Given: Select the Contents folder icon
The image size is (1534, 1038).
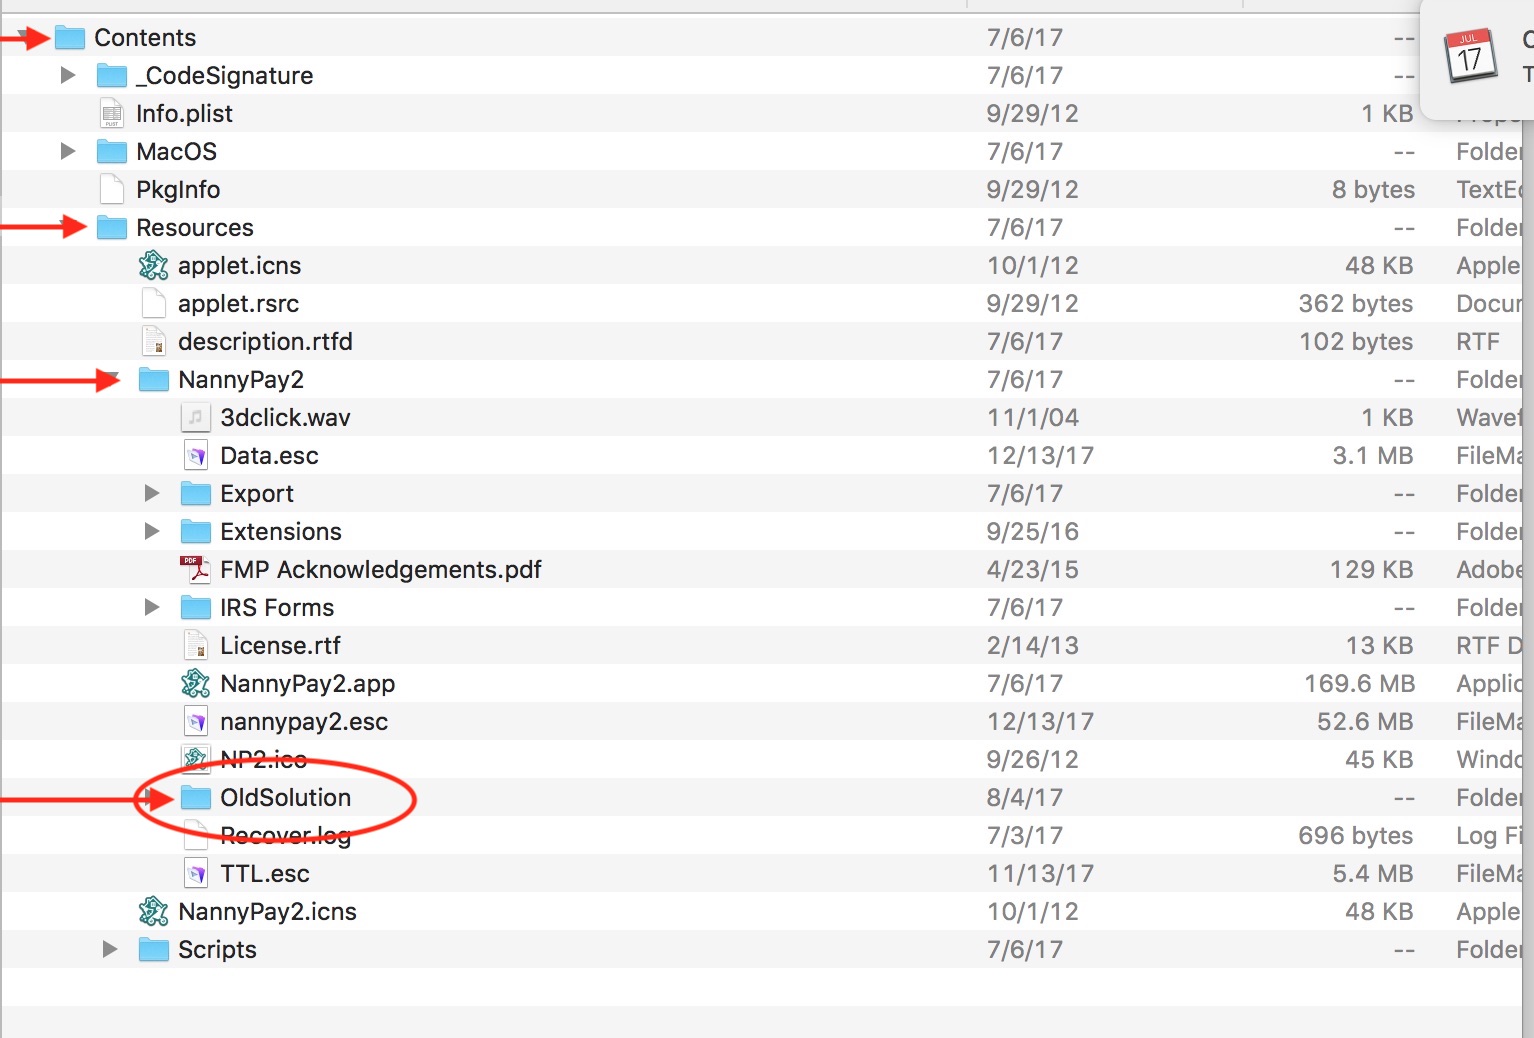Looking at the screenshot, I should [70, 38].
